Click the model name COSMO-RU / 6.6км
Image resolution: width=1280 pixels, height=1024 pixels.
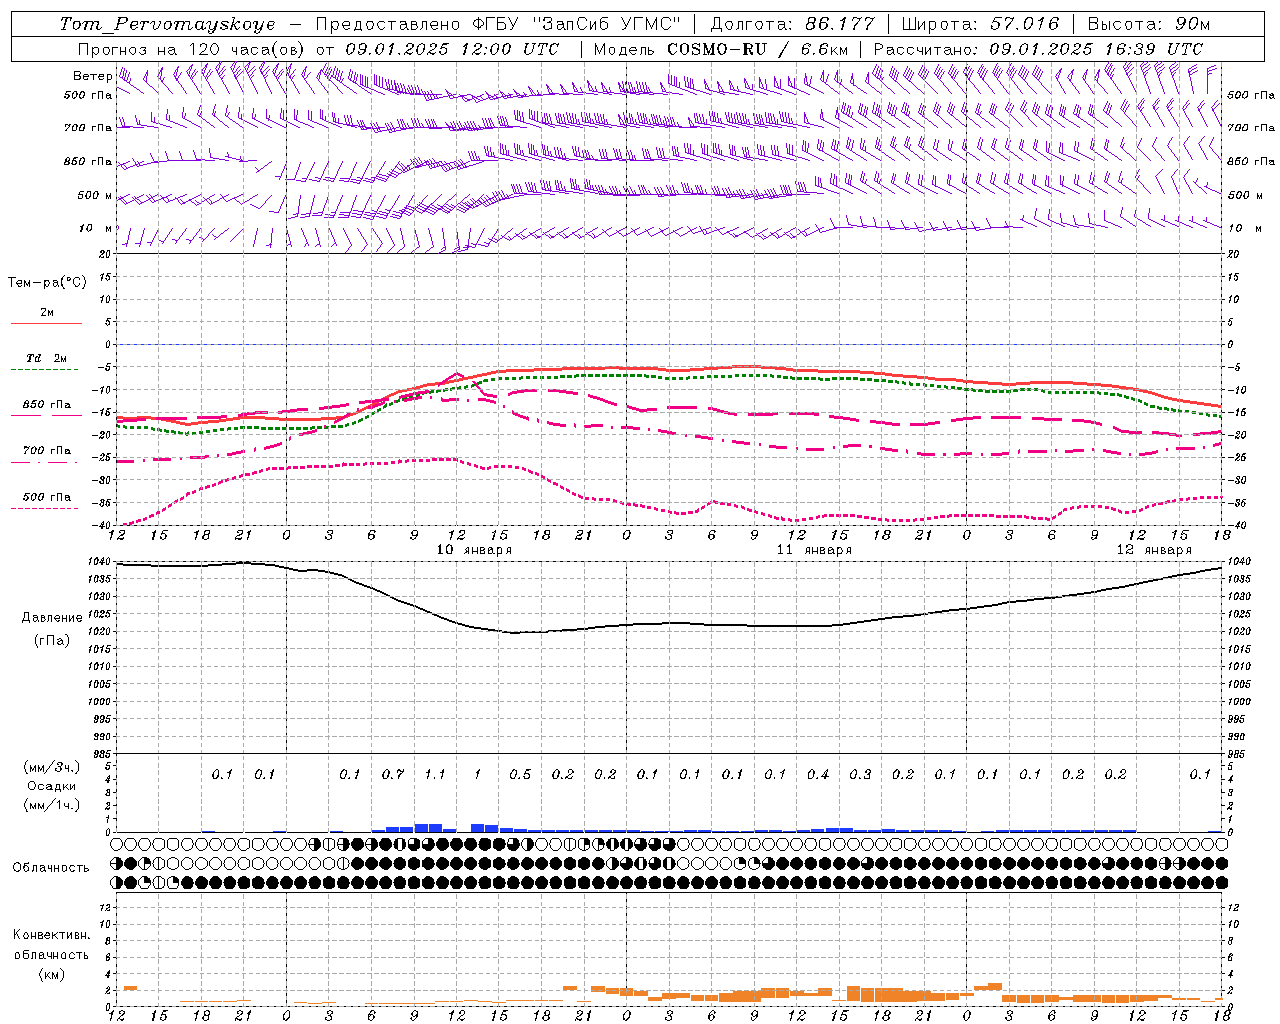tap(758, 49)
